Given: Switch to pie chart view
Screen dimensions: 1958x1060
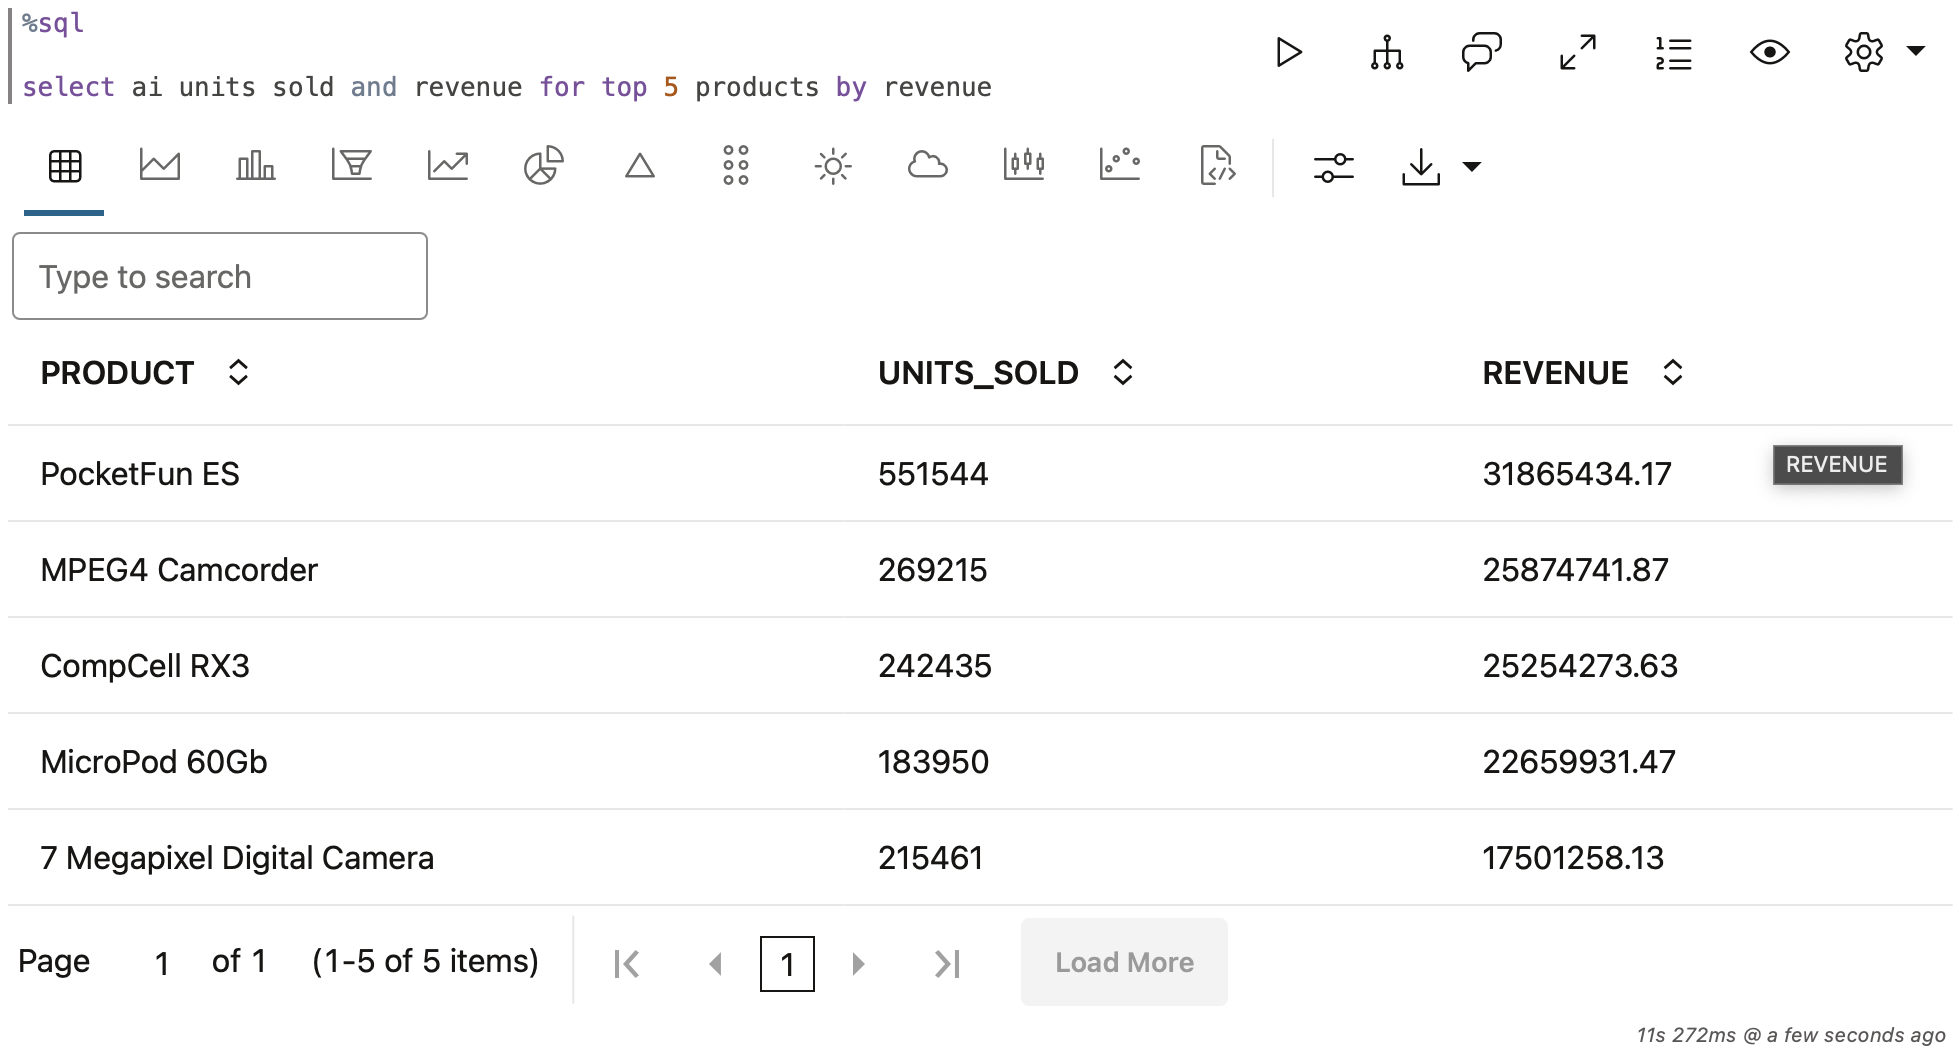Looking at the screenshot, I should [544, 165].
